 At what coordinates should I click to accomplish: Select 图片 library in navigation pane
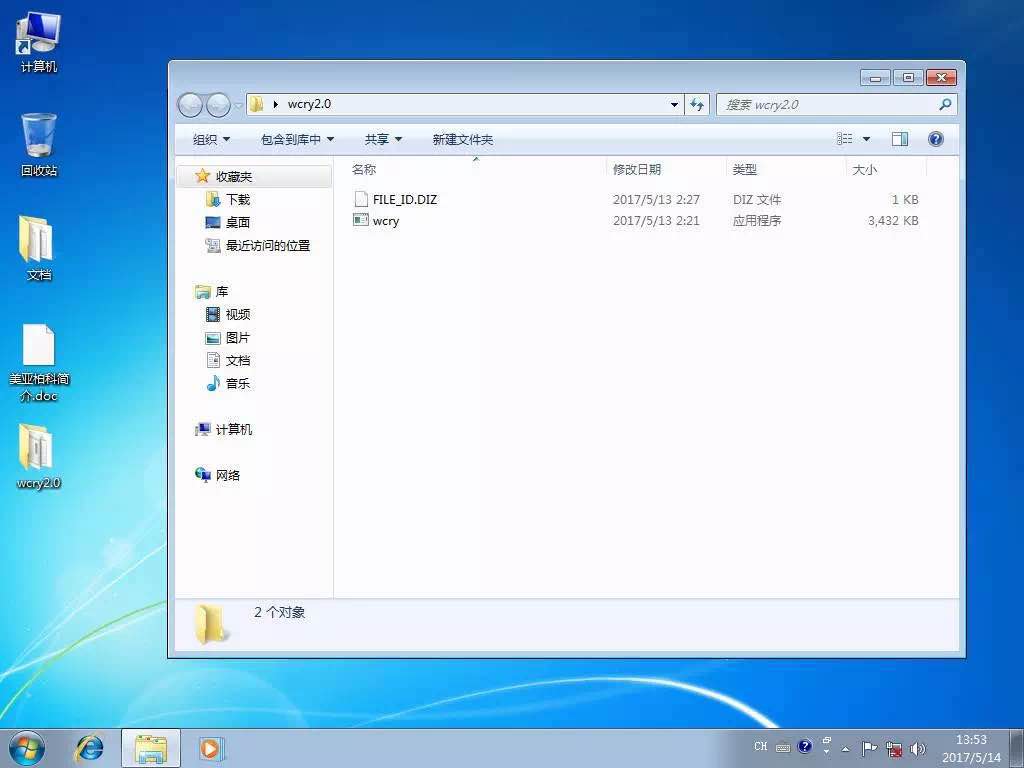click(x=238, y=338)
